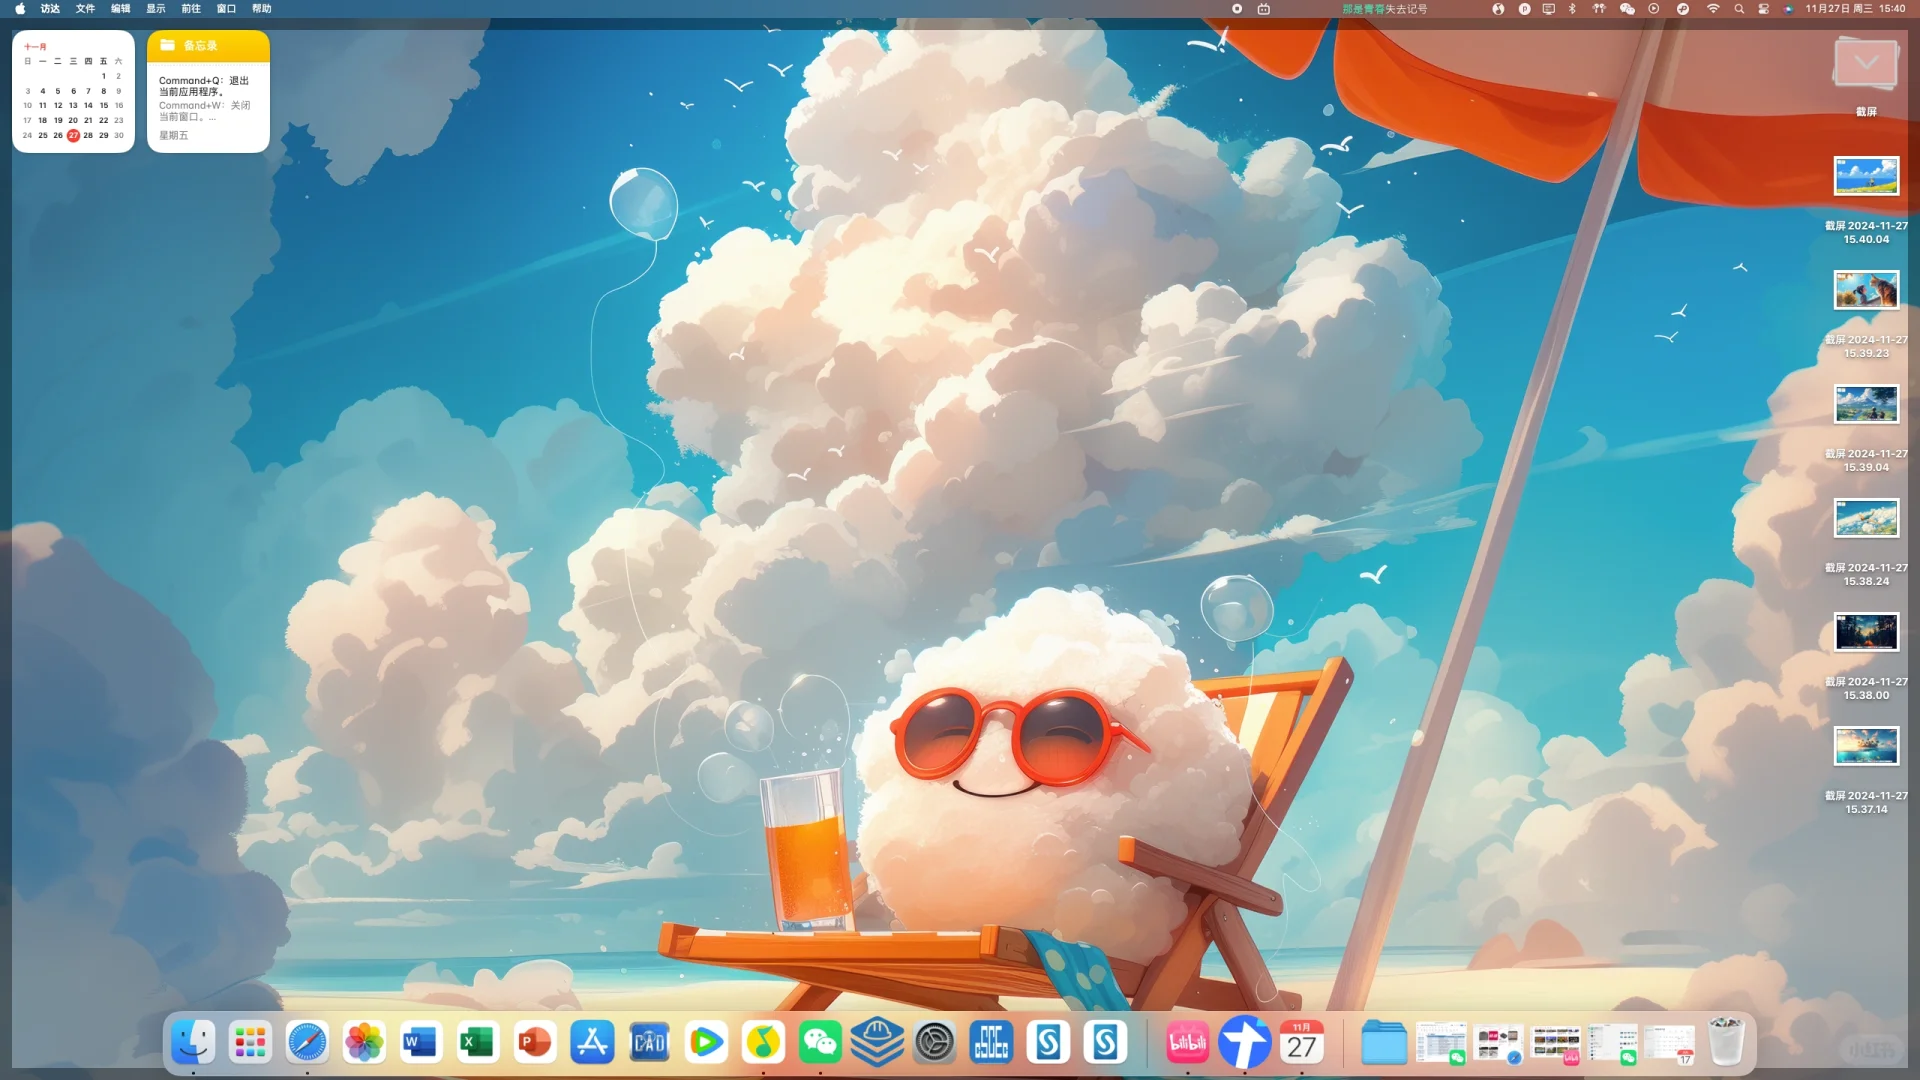Launch Safari browser from the Dock
Screen dimensions: 1920x1080
point(307,1043)
